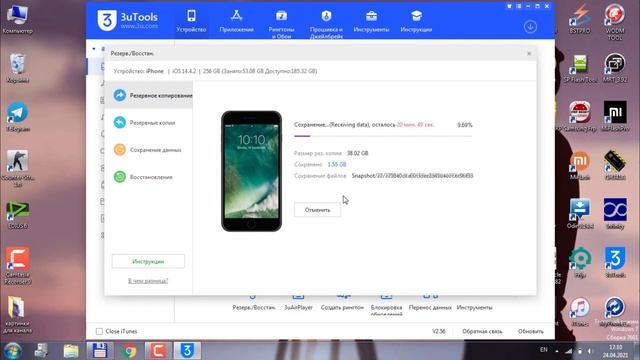Open the Компьютер desktop icon
The height and width of the screenshot is (360, 640).
pos(17,19)
